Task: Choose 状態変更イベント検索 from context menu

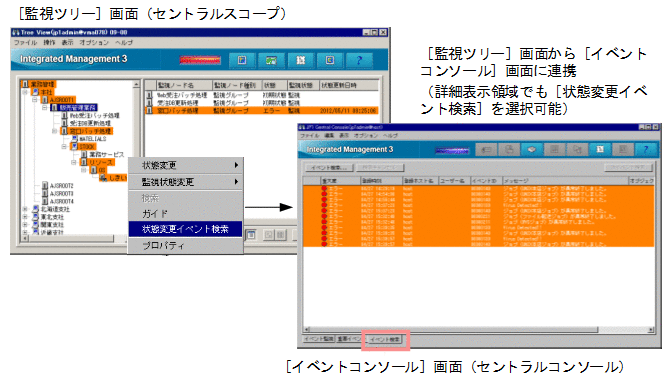Action: (185, 229)
